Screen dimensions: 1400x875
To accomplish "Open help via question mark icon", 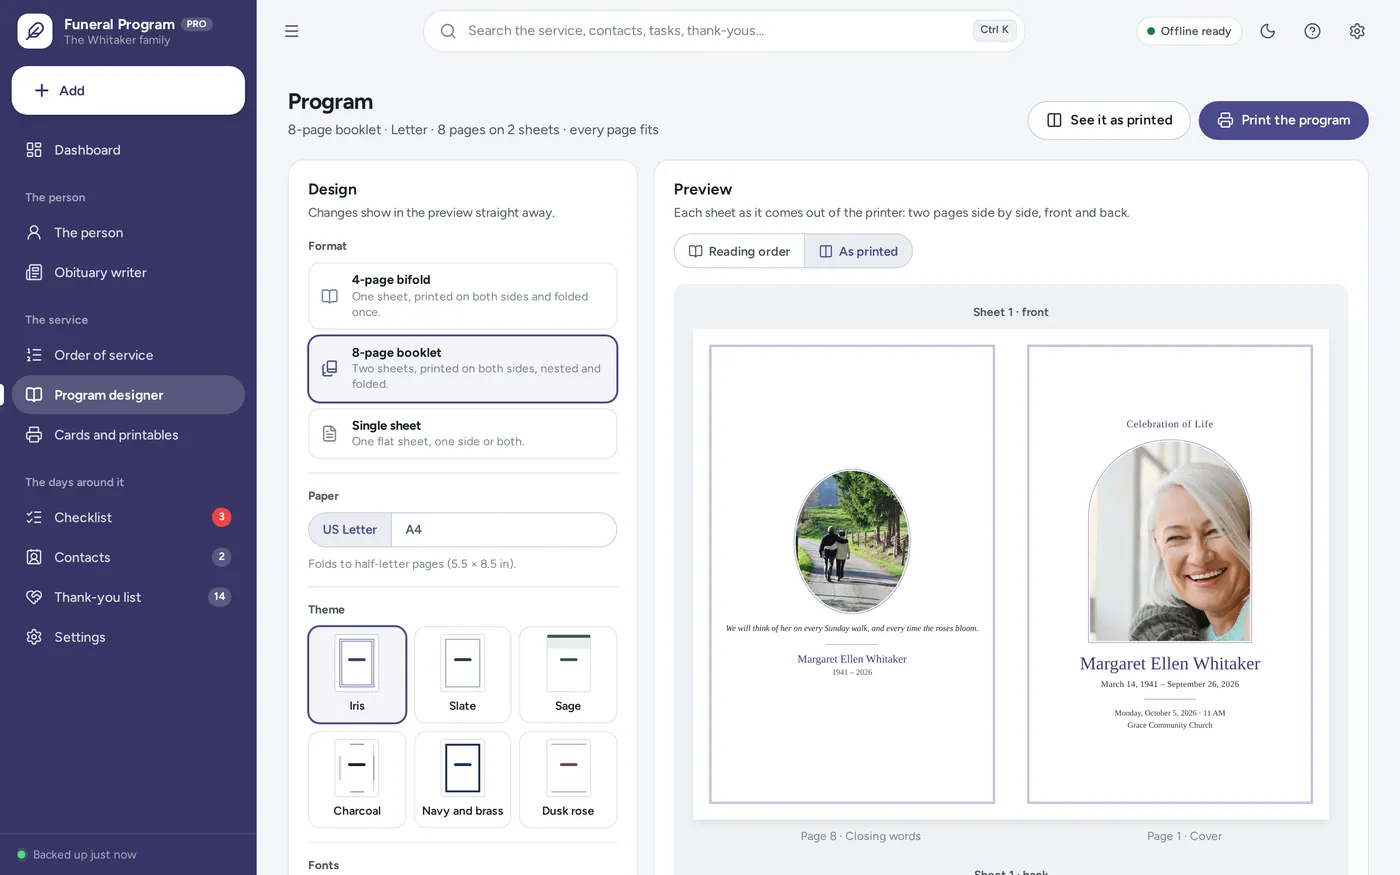I will point(1312,31).
